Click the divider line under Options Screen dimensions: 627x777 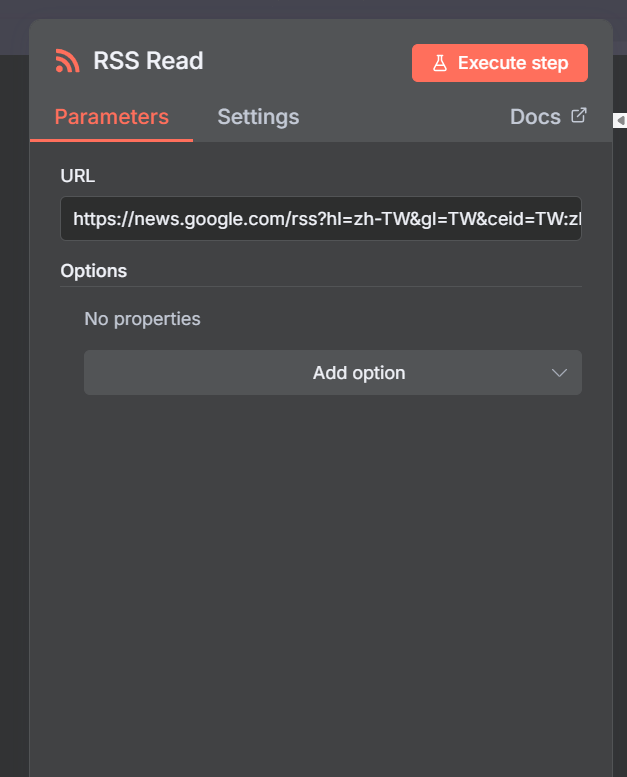(320, 287)
